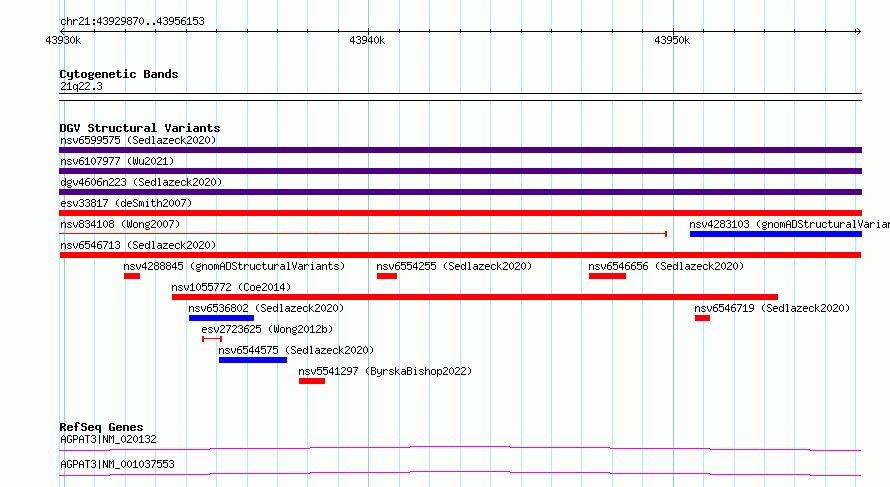Viewport: 890px width, 487px height.
Task: Select the blue bar under nsv6544575
Action: (x=253, y=360)
